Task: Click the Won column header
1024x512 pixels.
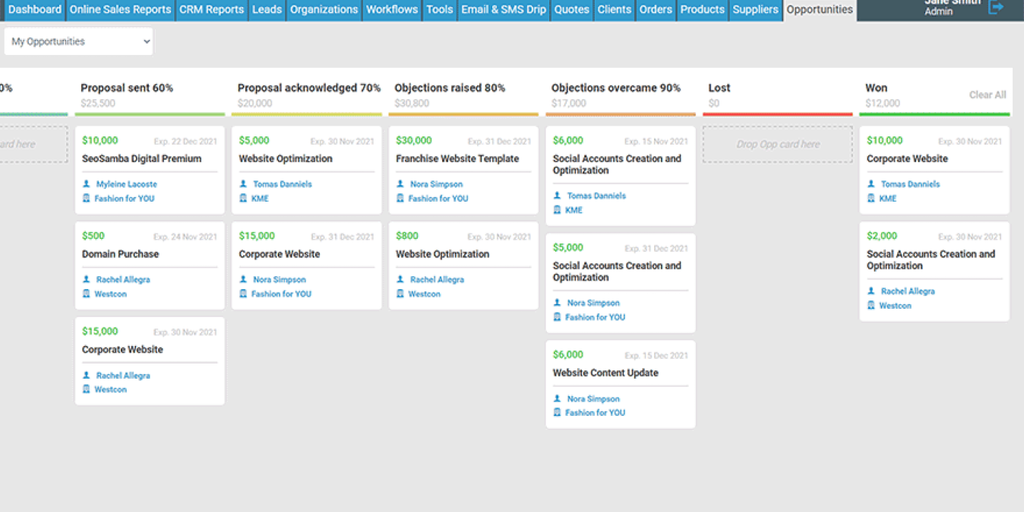Action: [x=876, y=88]
